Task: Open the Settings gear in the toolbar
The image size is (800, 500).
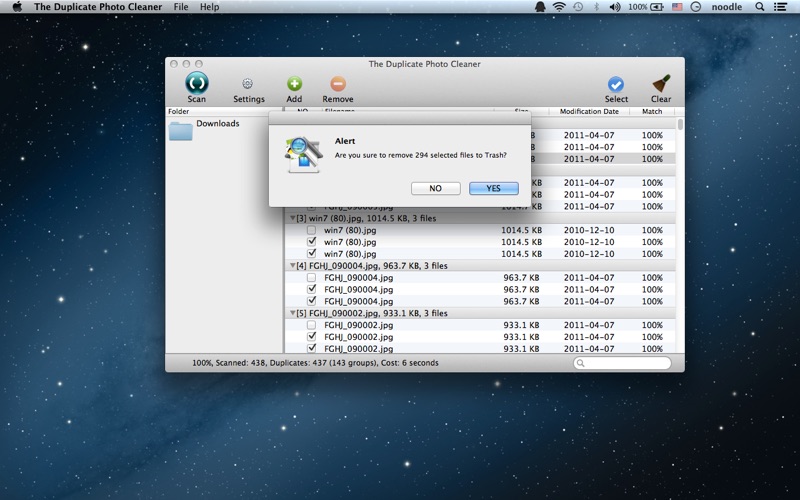Action: 247,84
